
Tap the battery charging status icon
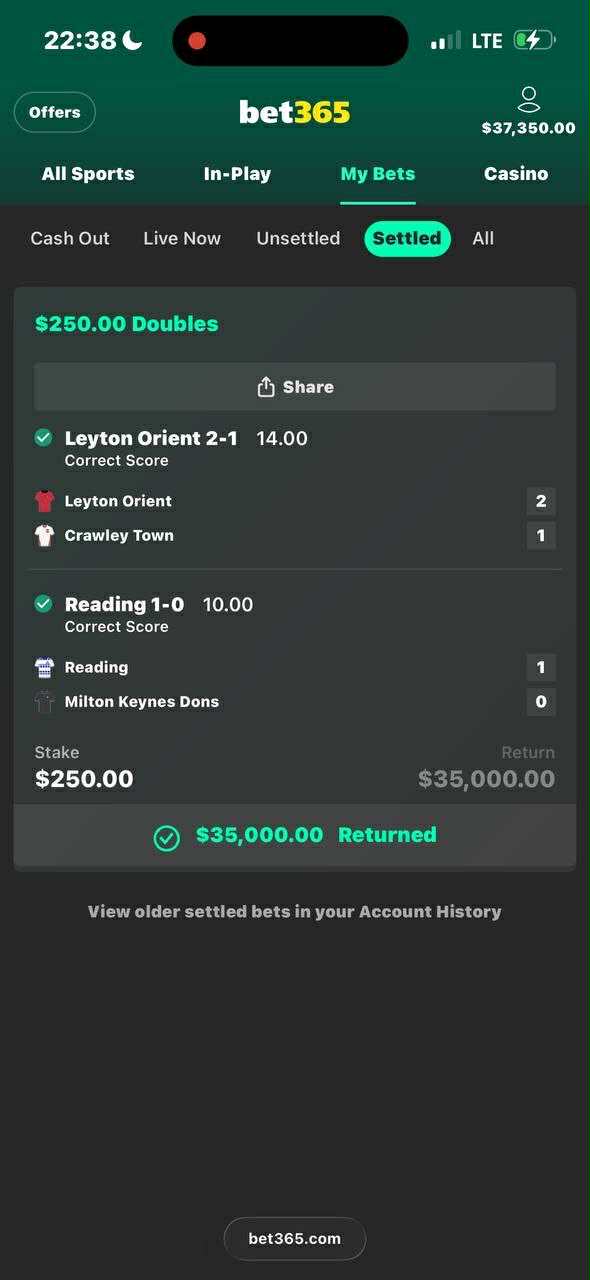point(534,40)
